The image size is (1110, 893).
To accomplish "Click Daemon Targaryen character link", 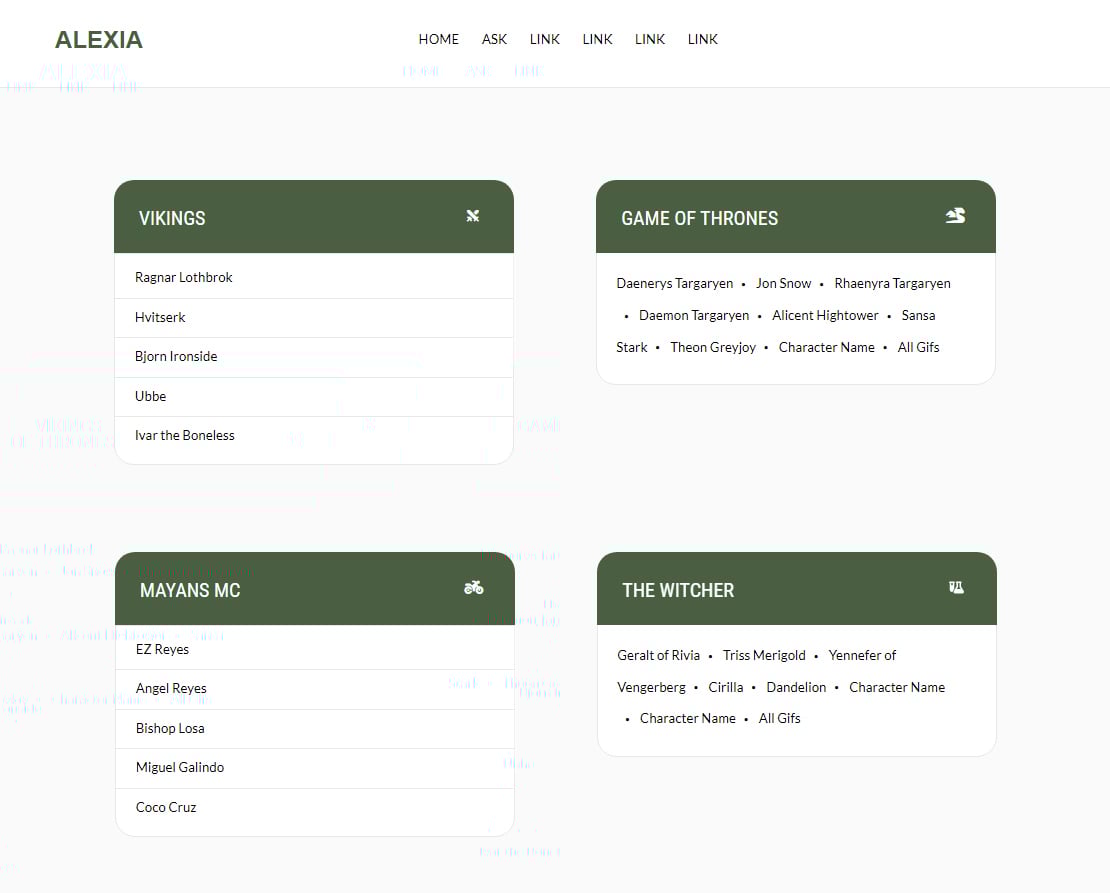I will click(694, 315).
